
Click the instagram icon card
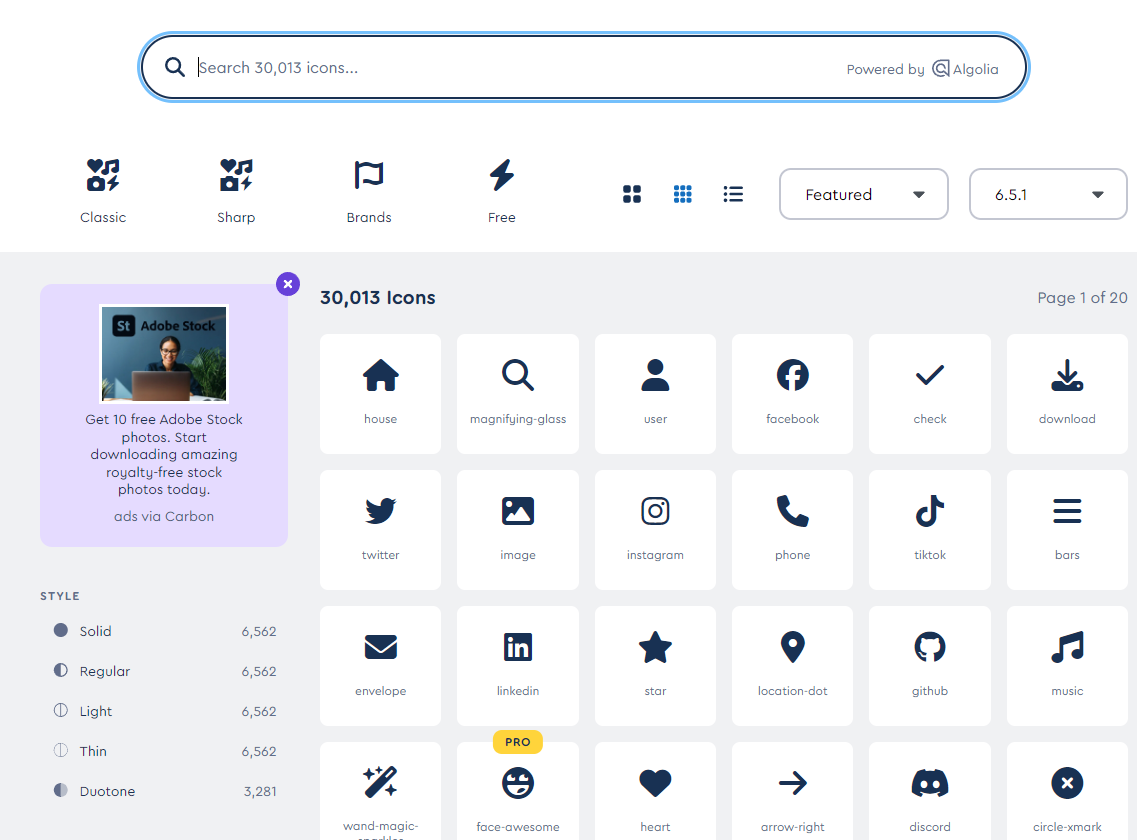point(655,530)
